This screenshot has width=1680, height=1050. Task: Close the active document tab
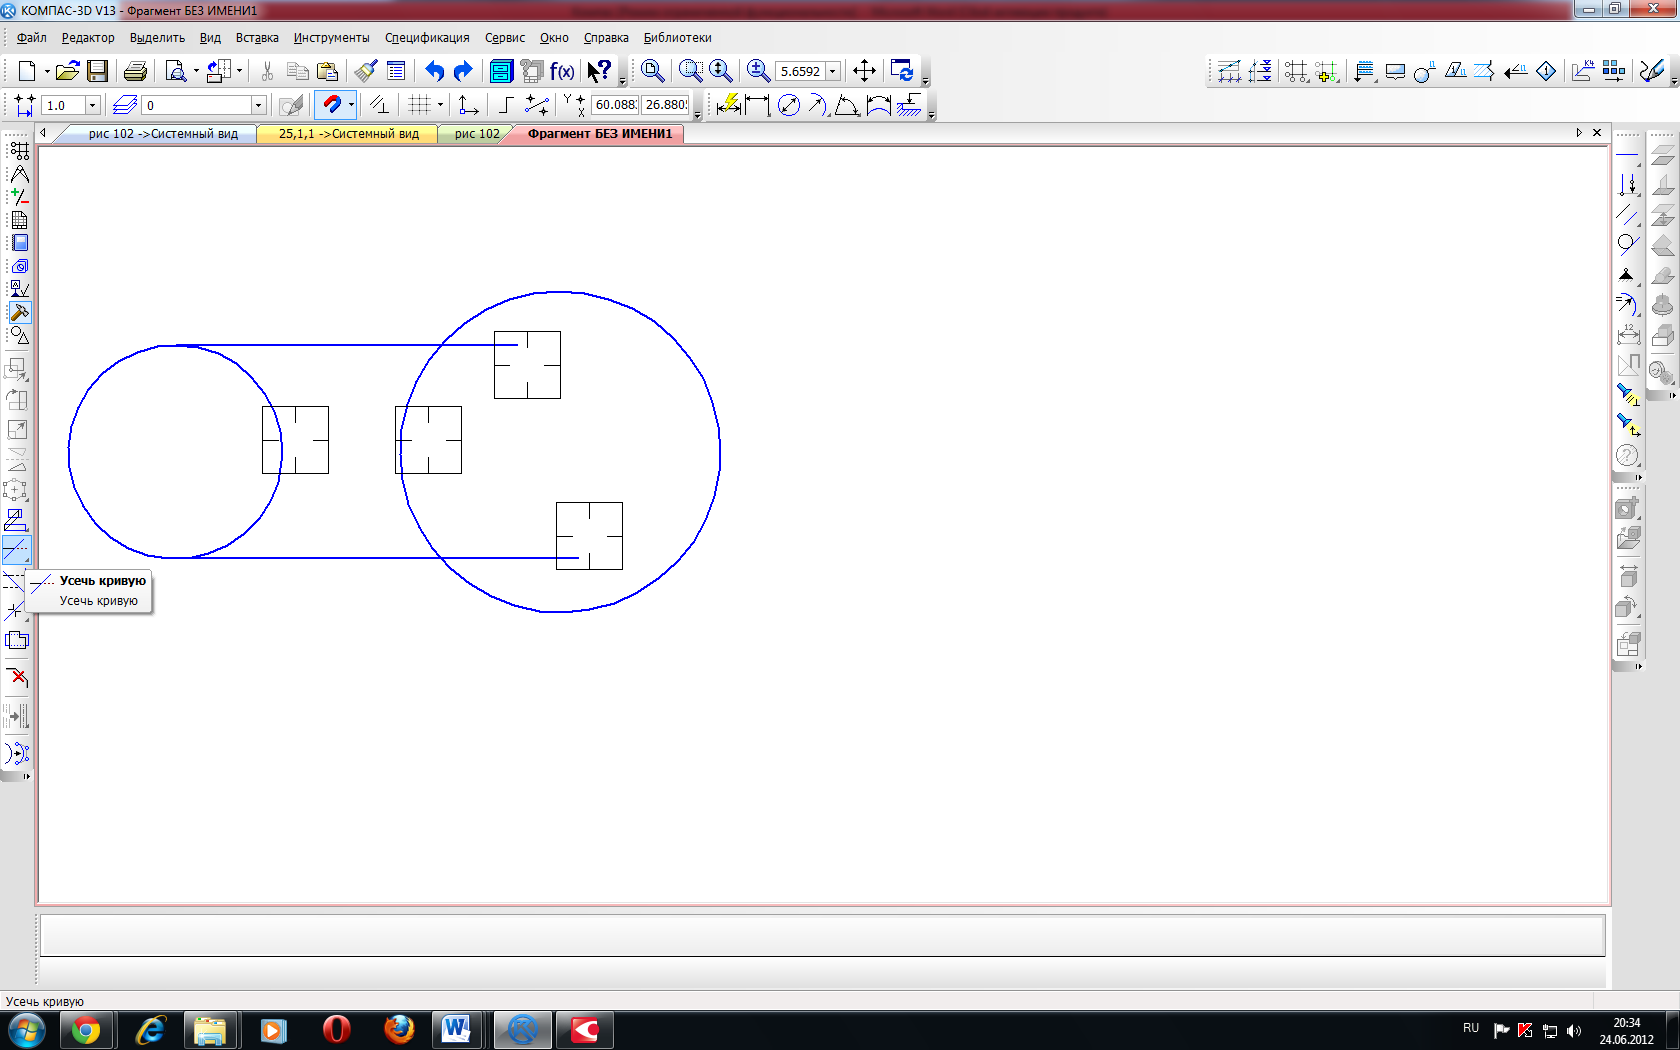coord(1597,132)
